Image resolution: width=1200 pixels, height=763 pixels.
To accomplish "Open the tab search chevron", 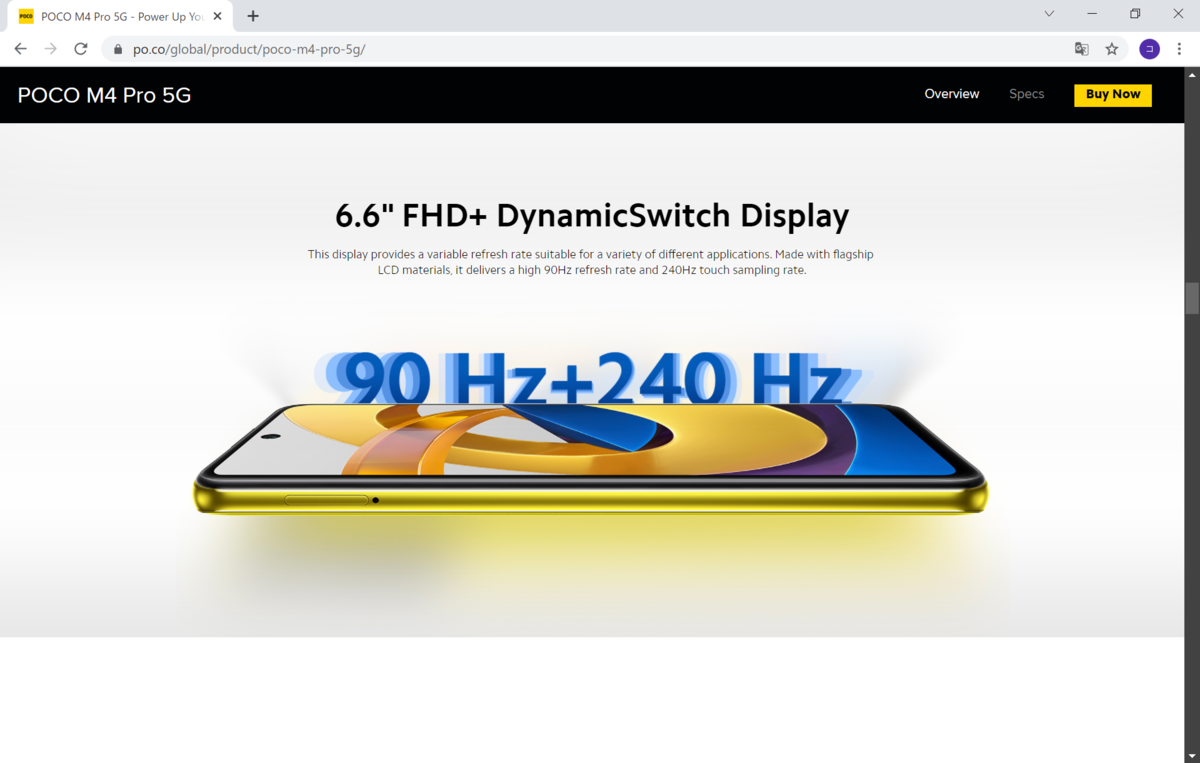I will (1049, 14).
